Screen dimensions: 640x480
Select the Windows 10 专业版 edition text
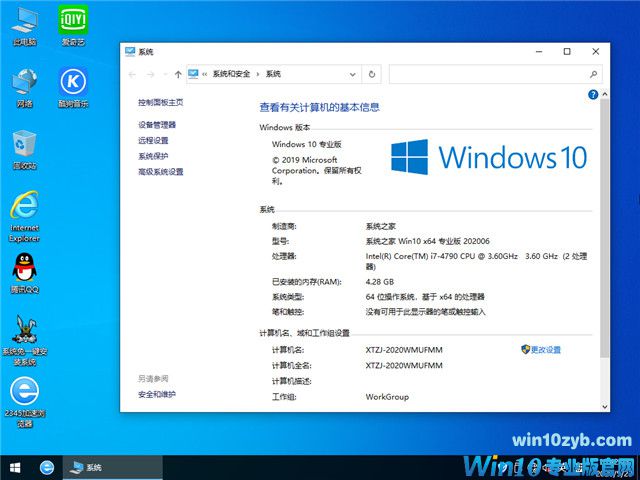click(307, 144)
